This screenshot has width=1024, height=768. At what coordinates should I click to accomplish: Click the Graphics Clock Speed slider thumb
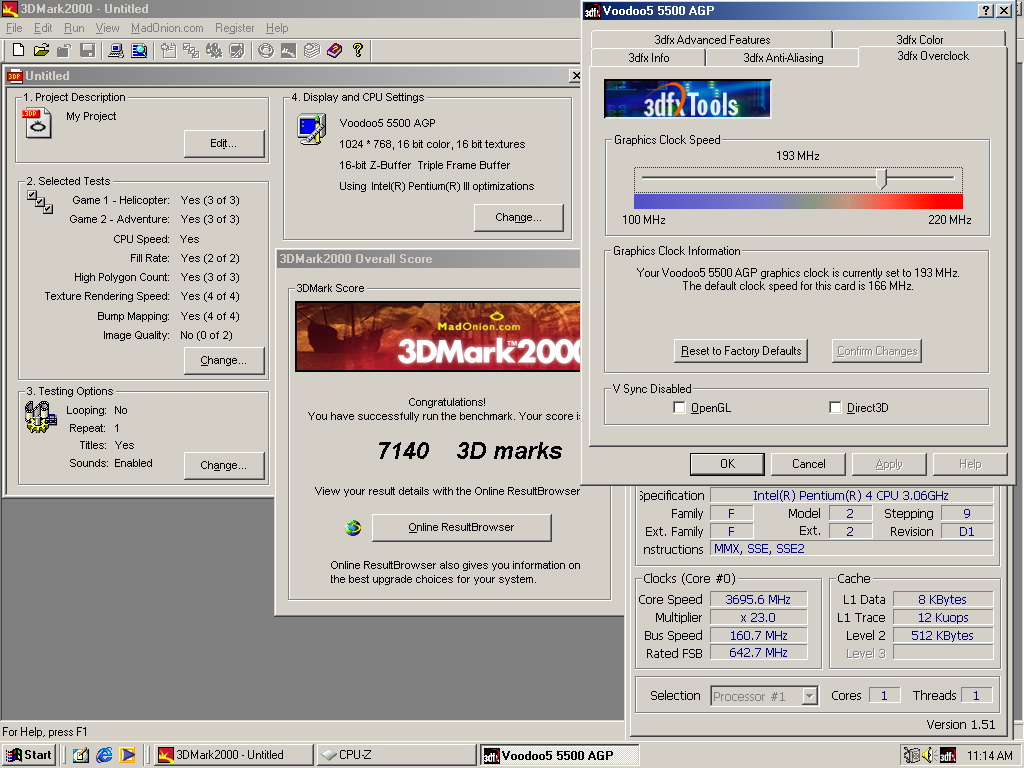[x=882, y=178]
